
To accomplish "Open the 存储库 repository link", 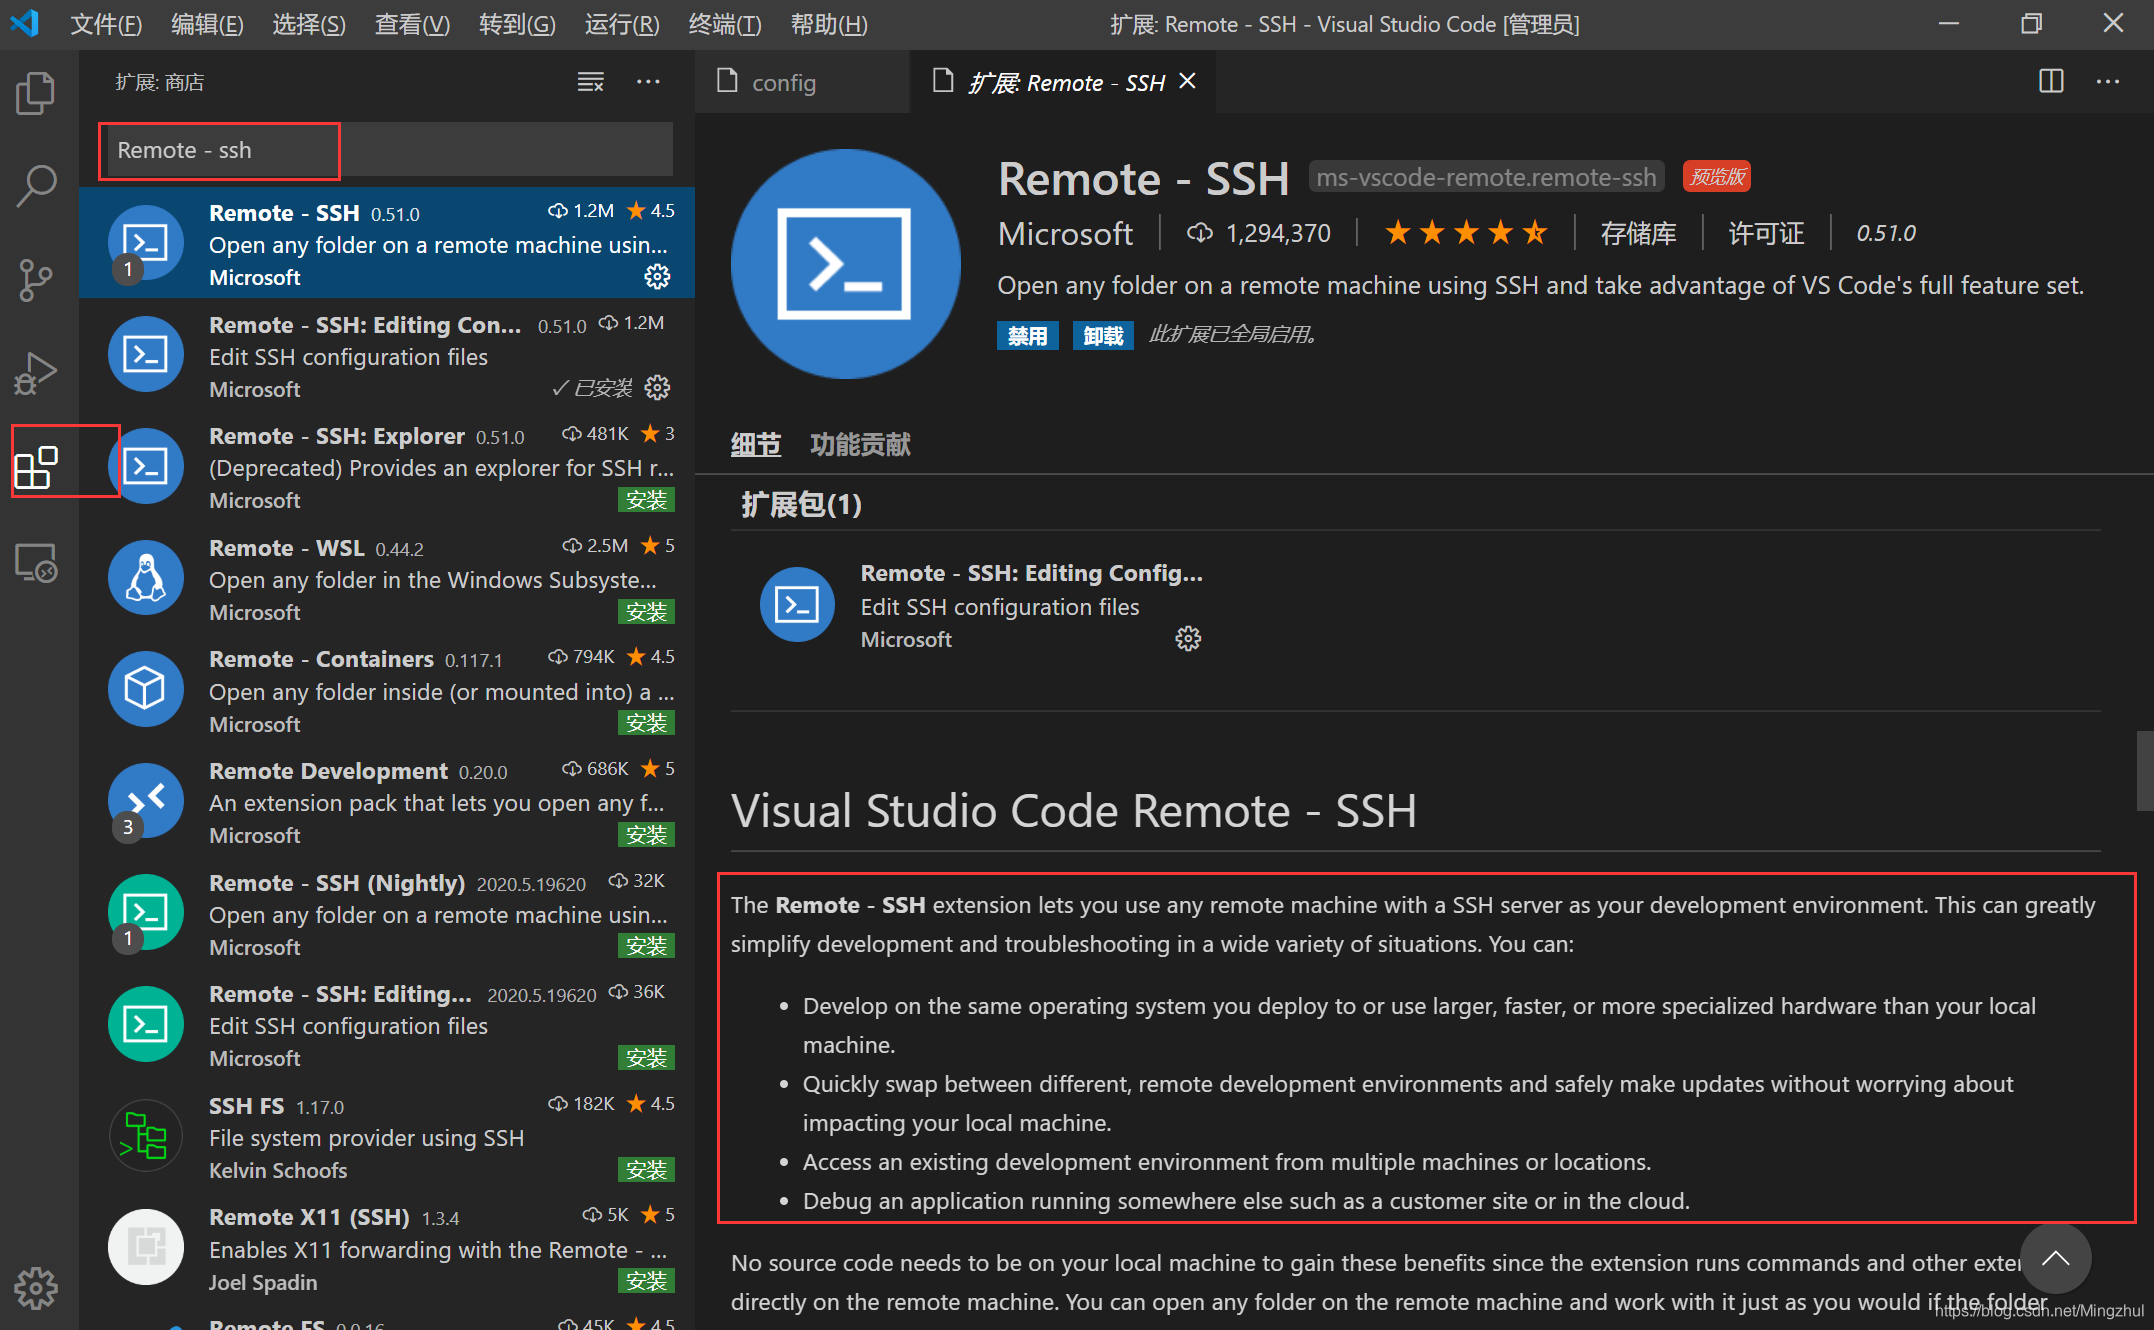I will (x=1638, y=233).
